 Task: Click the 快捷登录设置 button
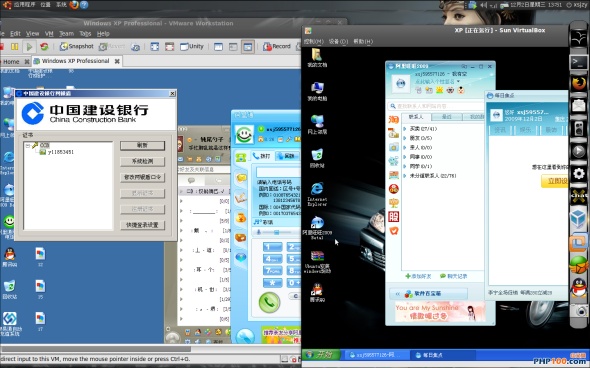[x=142, y=225]
